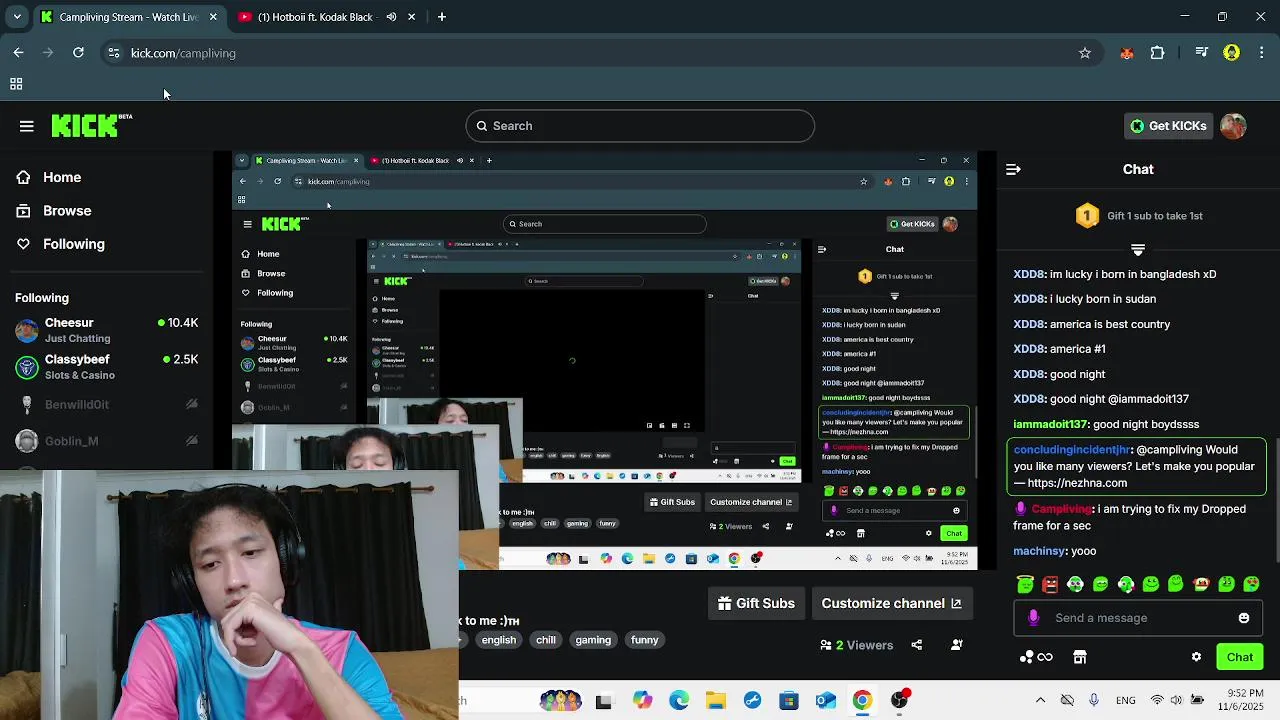Launch Microsoft Edge from the taskbar

[679, 700]
